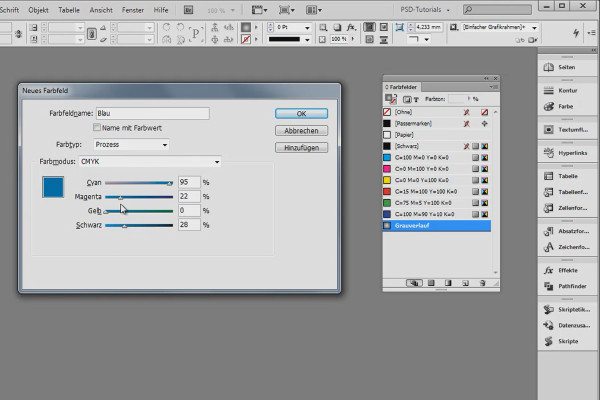Open the Hilfe menu
The image size is (600, 400).
(161, 10)
